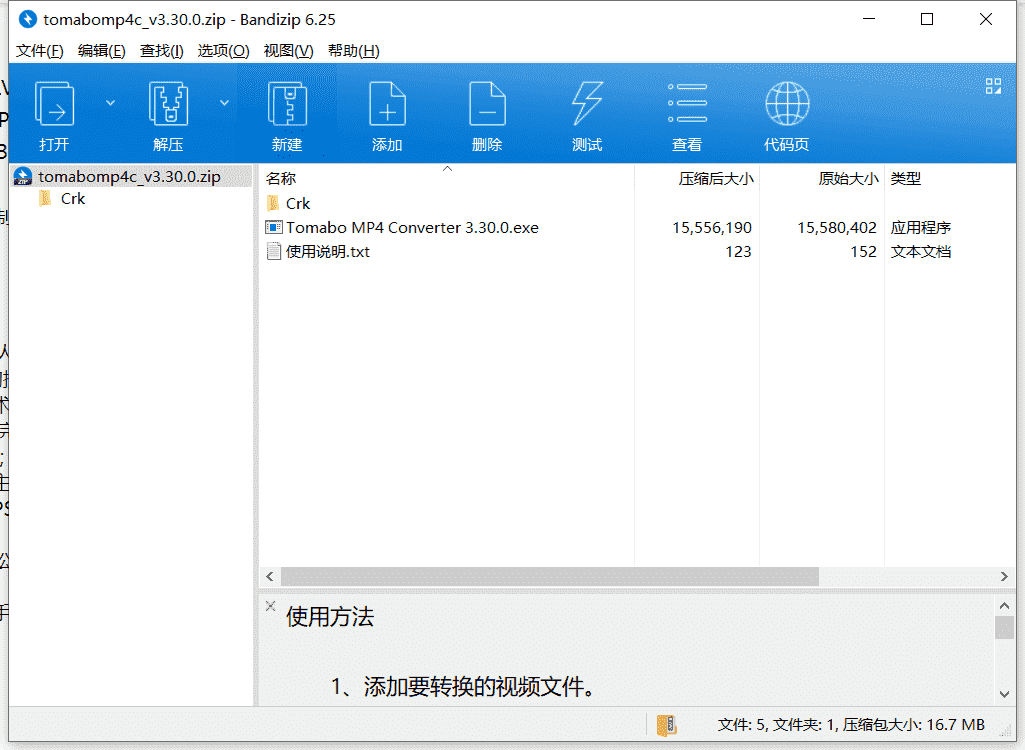
Task: Click the status bar file count text
Action: click(851, 725)
